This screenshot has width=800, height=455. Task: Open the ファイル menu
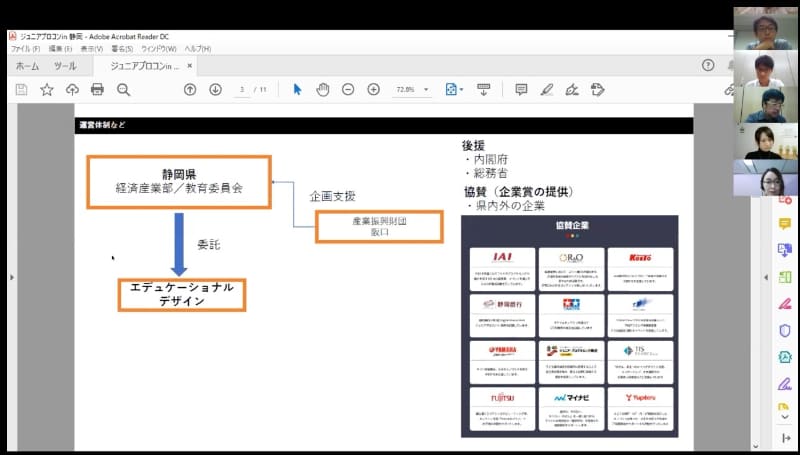pyautogui.click(x=26, y=49)
